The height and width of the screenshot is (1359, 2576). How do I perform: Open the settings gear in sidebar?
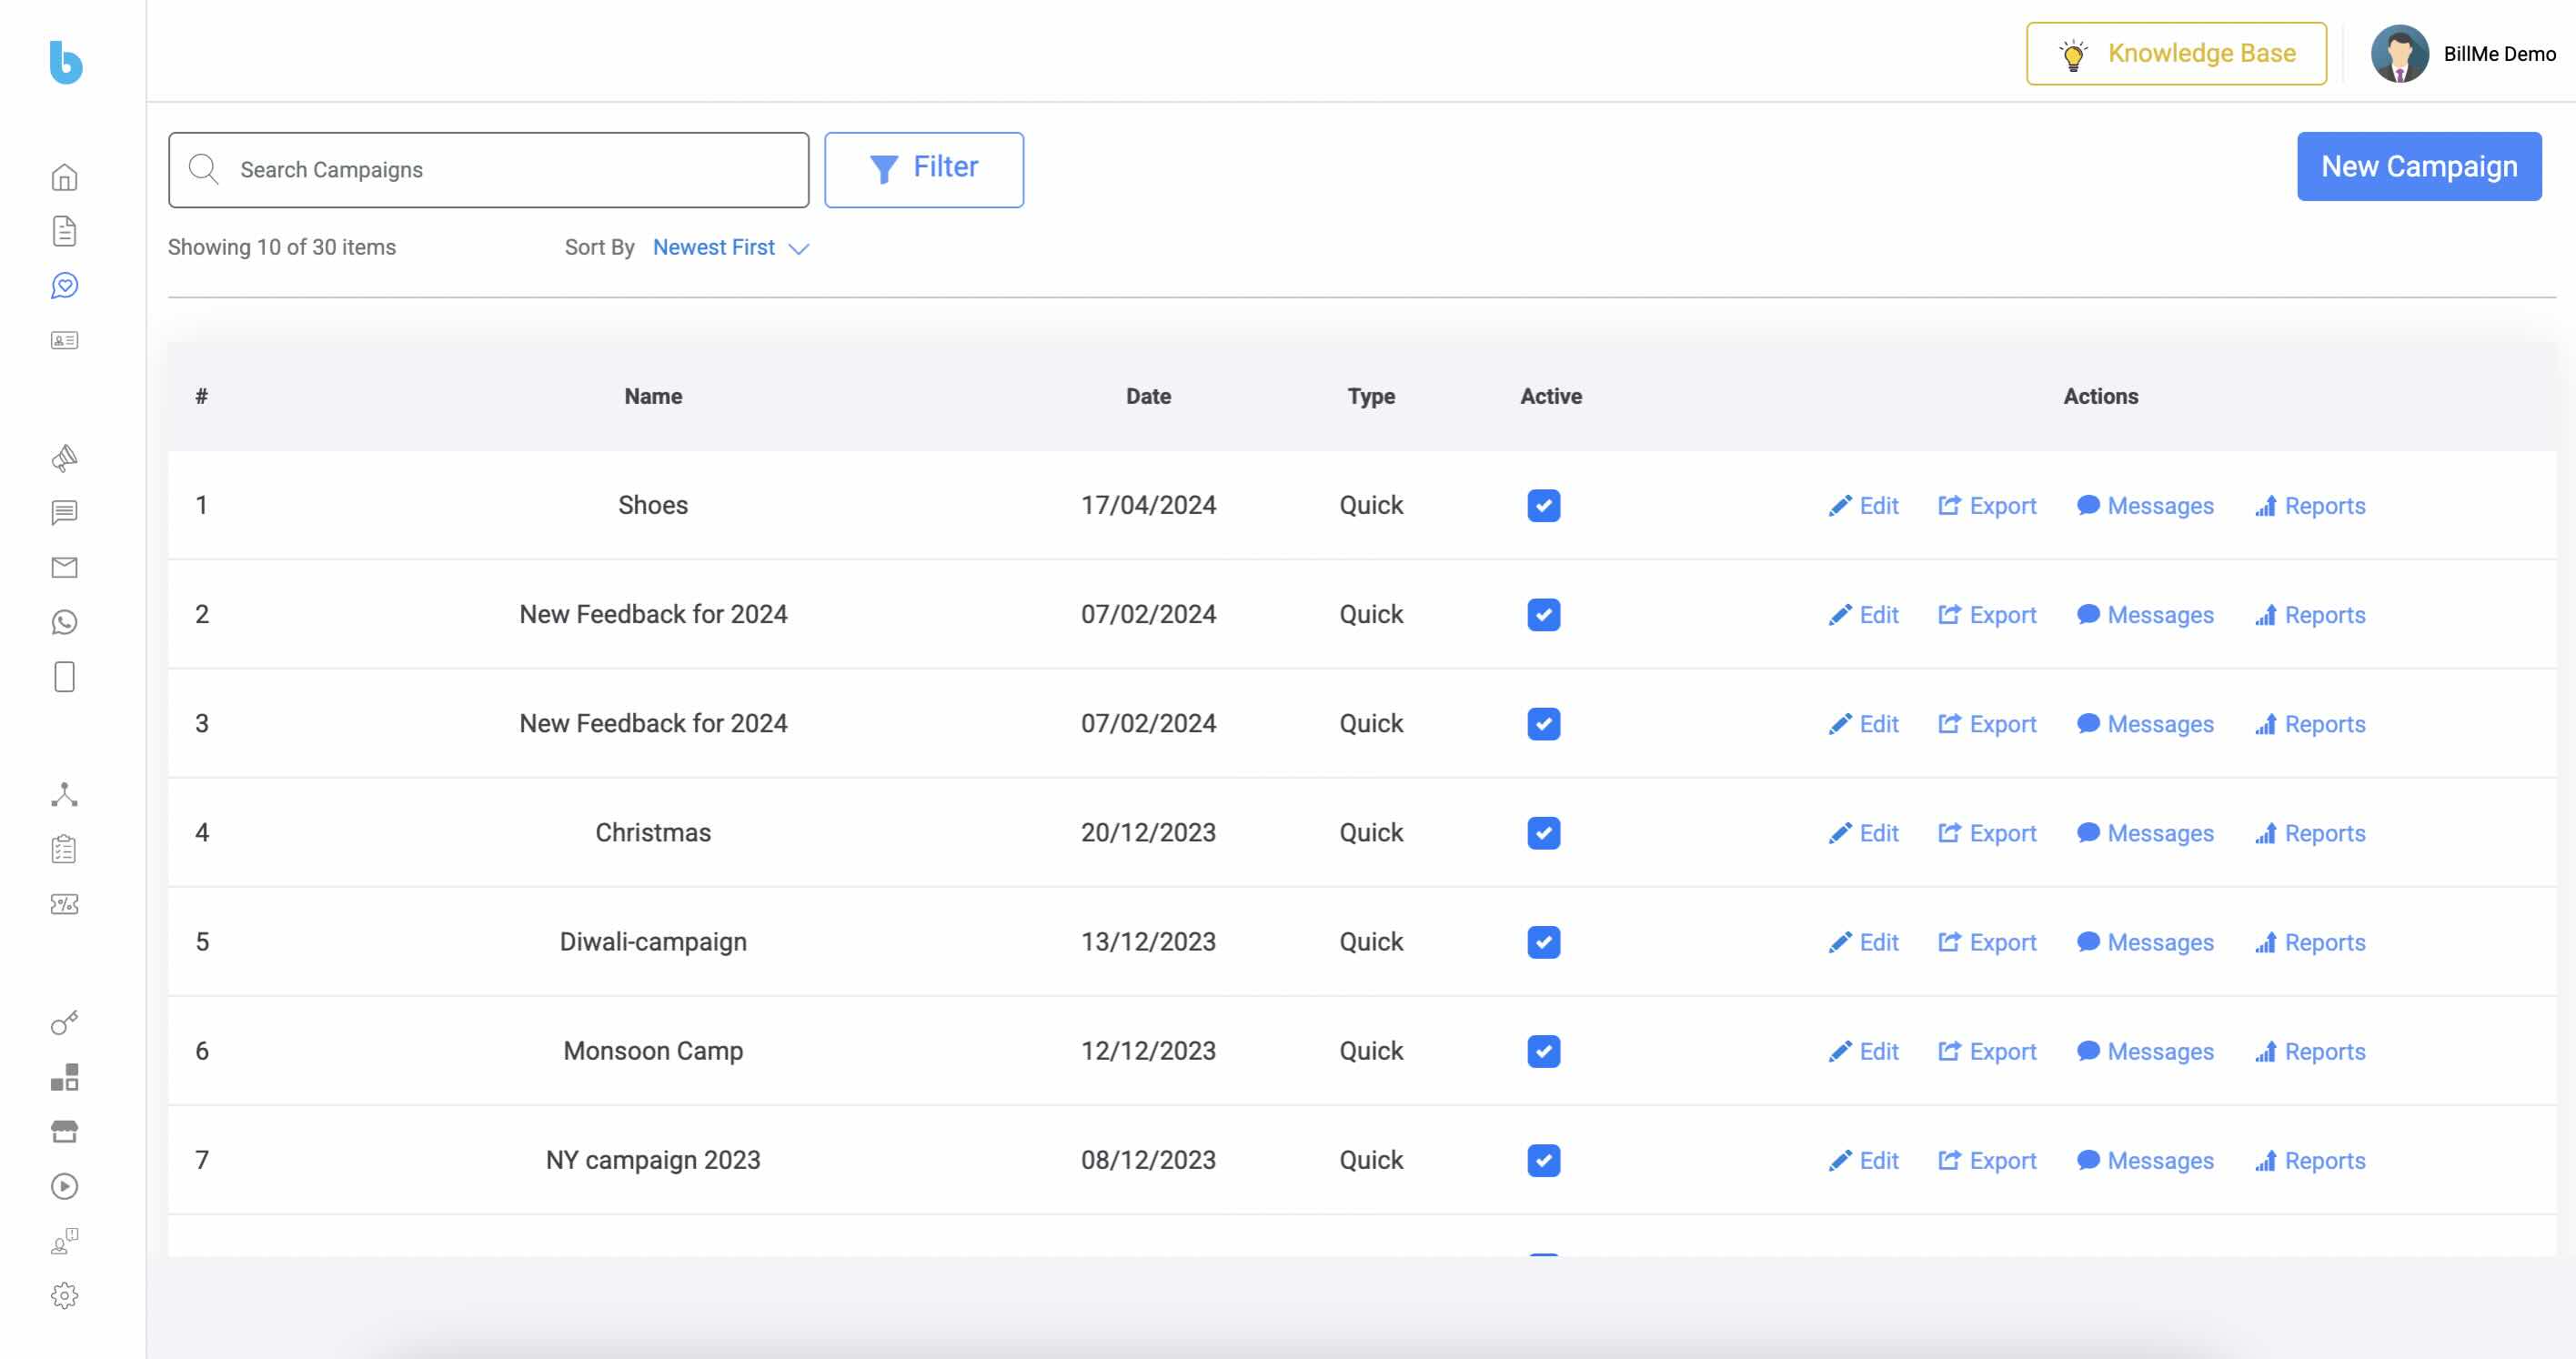pyautogui.click(x=64, y=1295)
